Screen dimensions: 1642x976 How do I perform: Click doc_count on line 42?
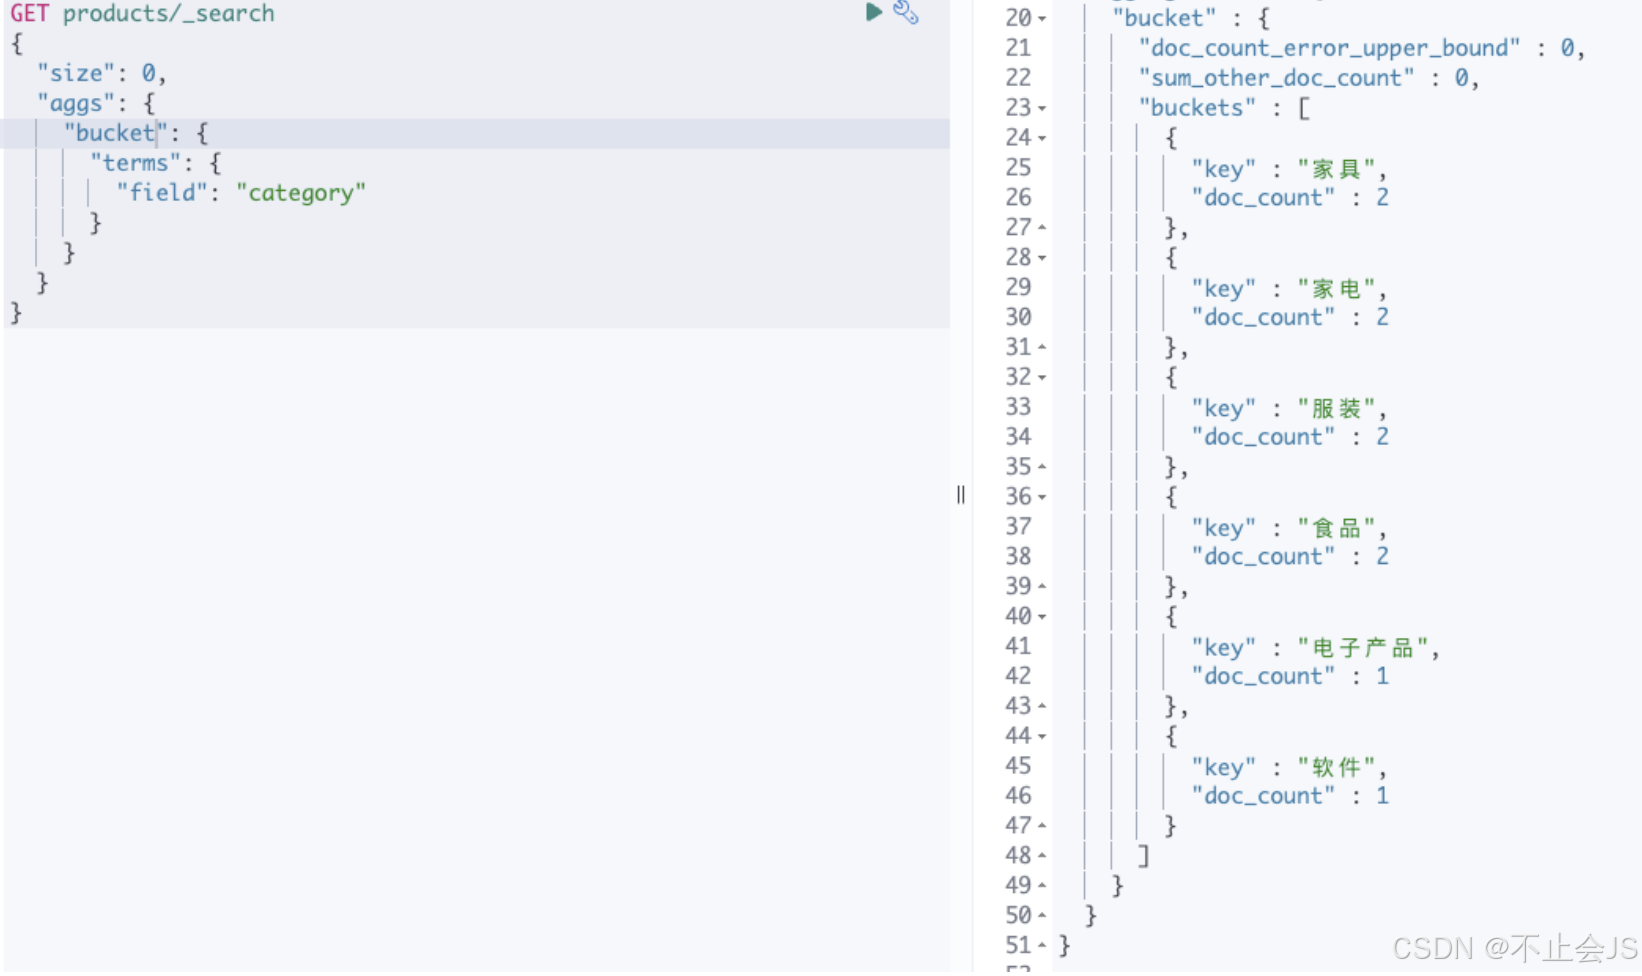pos(1263,677)
